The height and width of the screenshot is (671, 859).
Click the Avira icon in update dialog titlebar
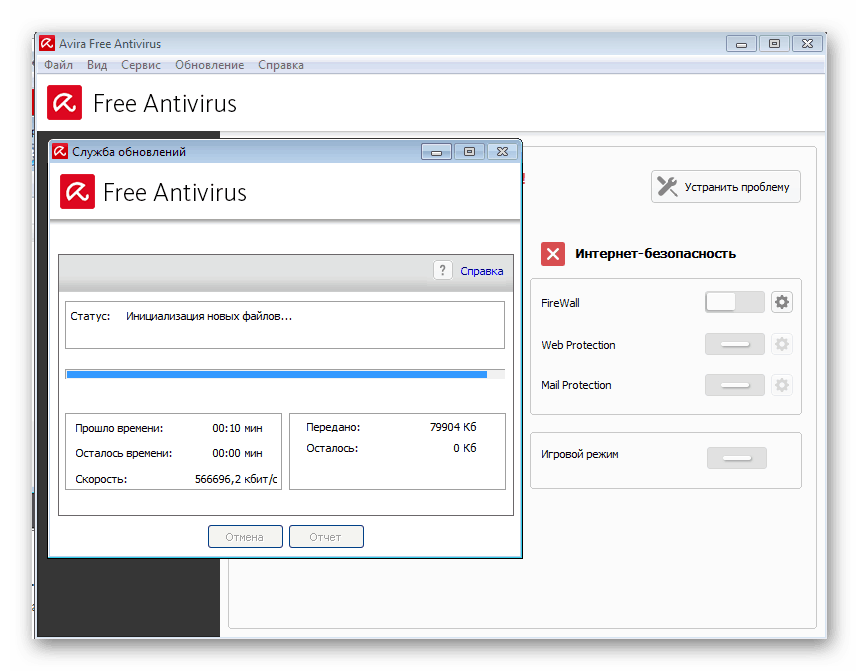[x=60, y=152]
